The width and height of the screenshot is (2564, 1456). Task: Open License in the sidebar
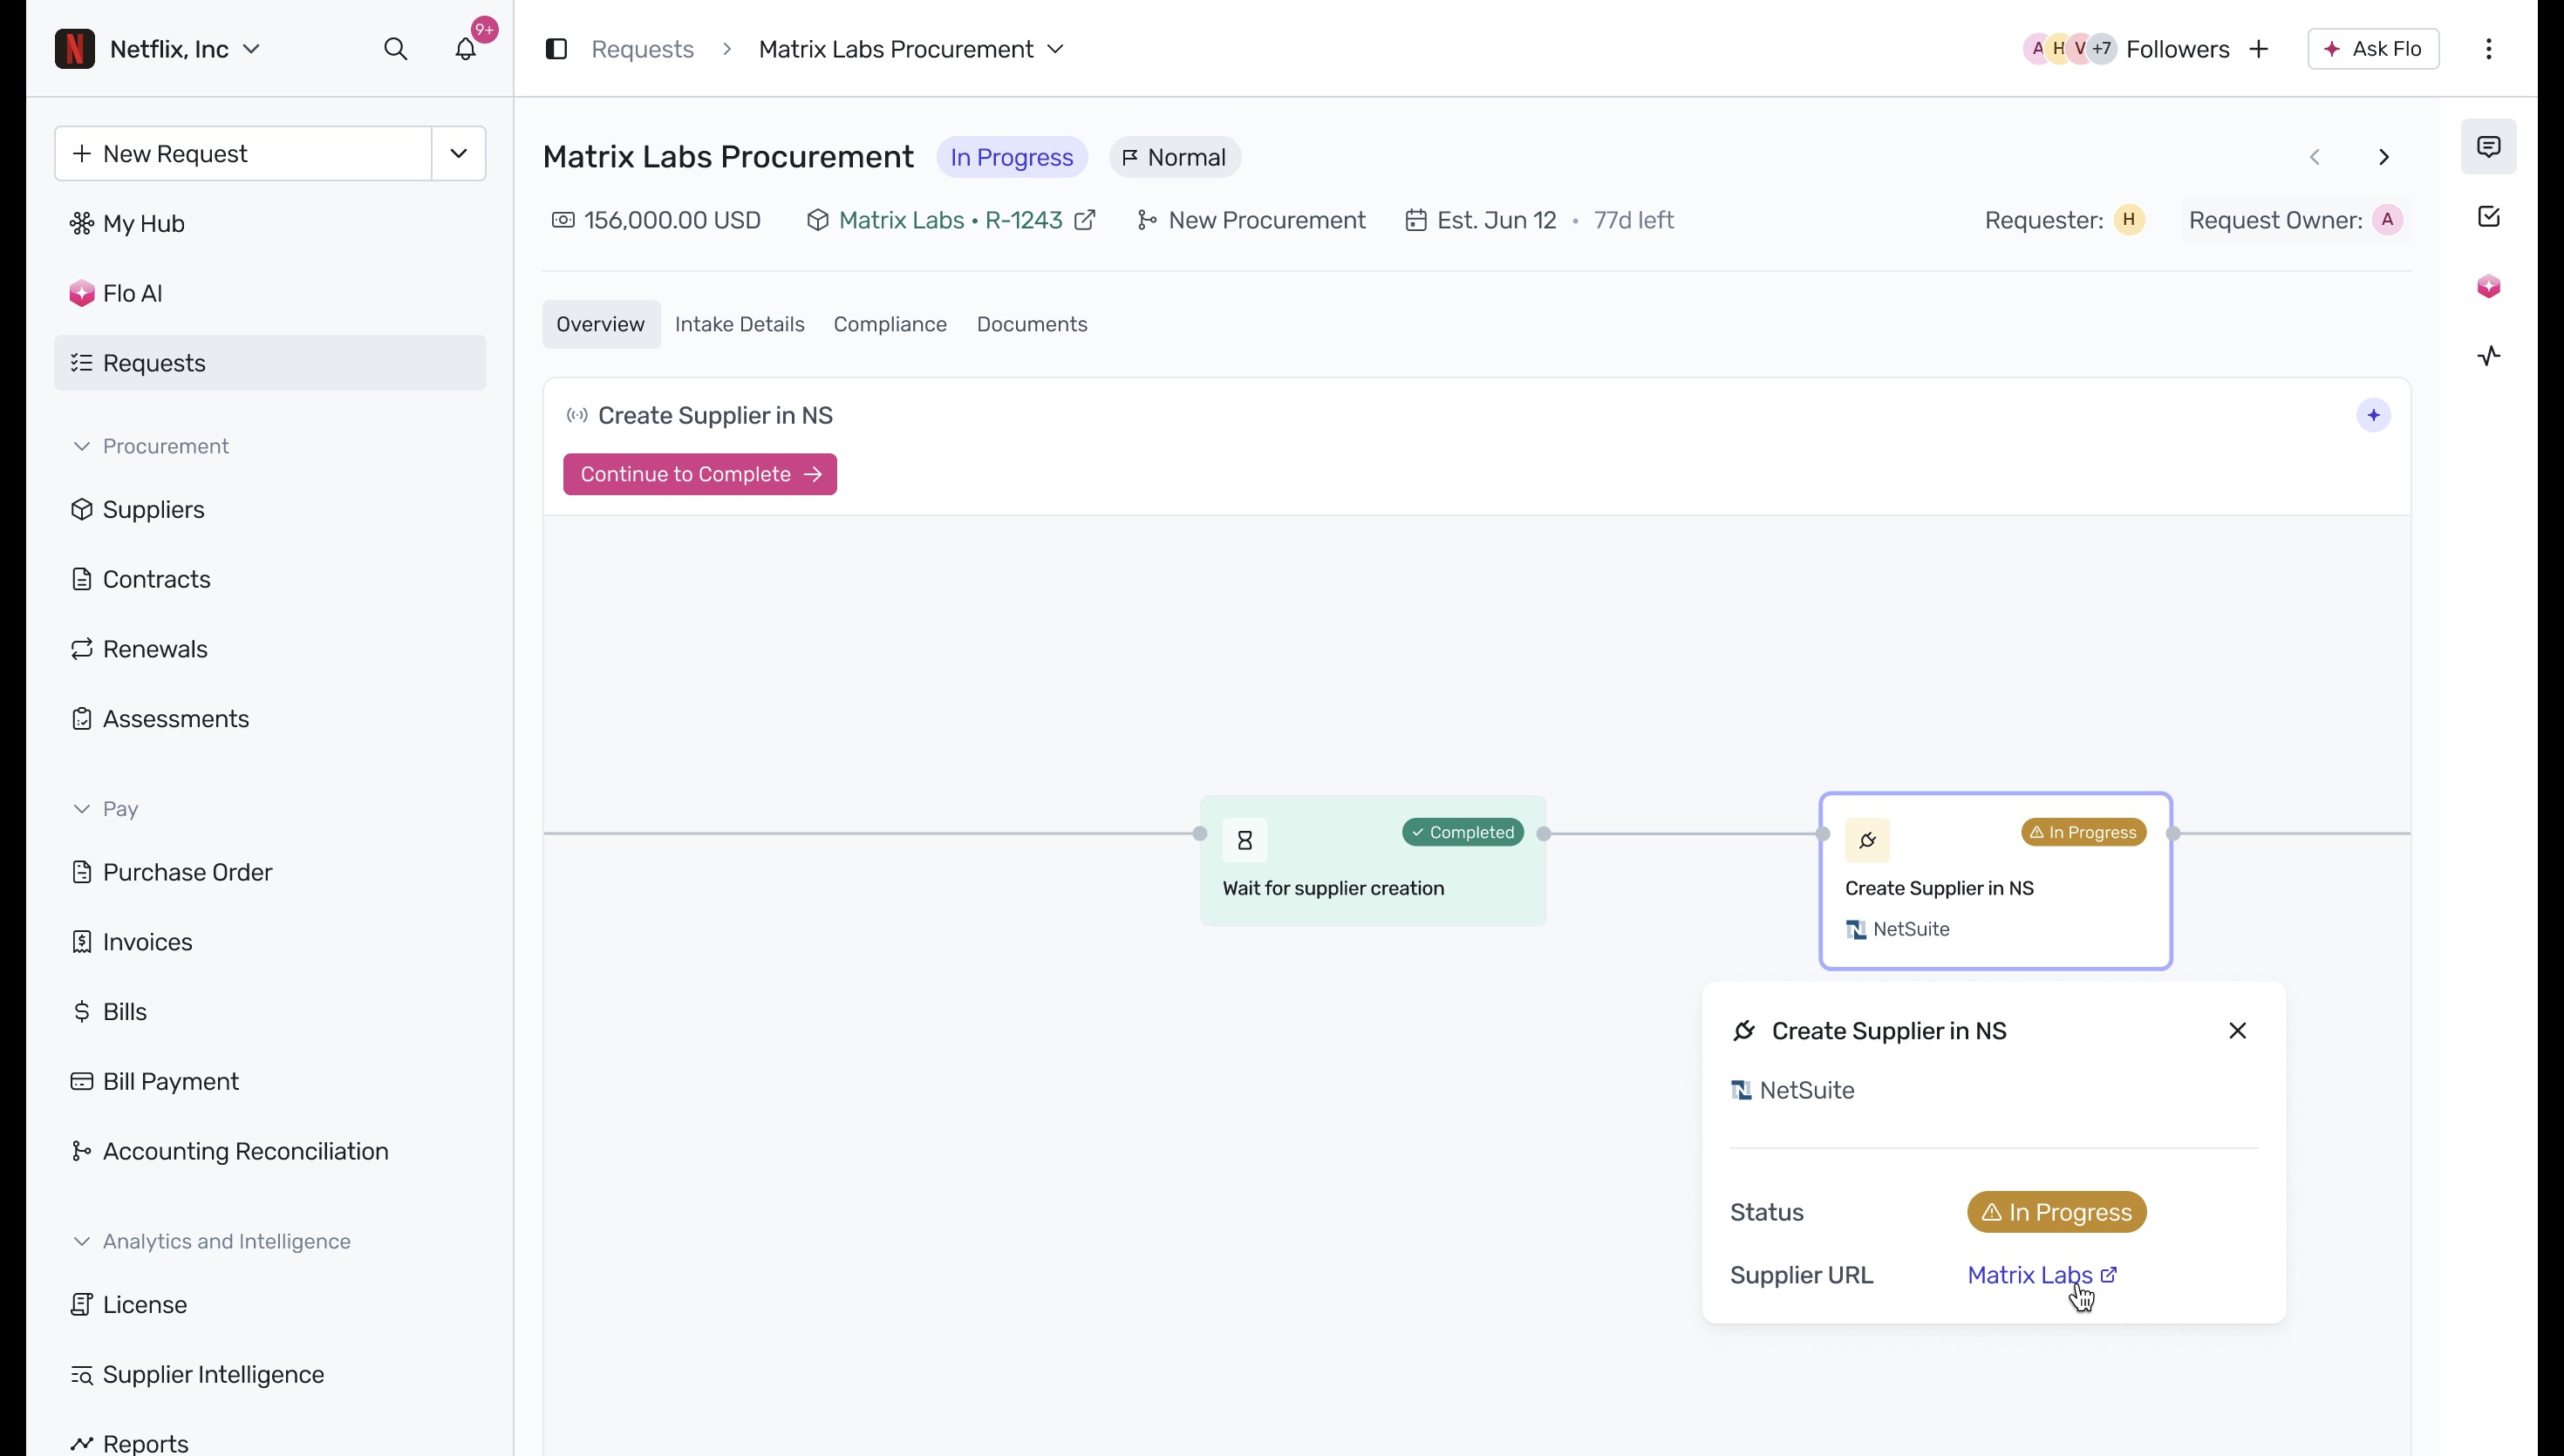(x=270, y=1305)
